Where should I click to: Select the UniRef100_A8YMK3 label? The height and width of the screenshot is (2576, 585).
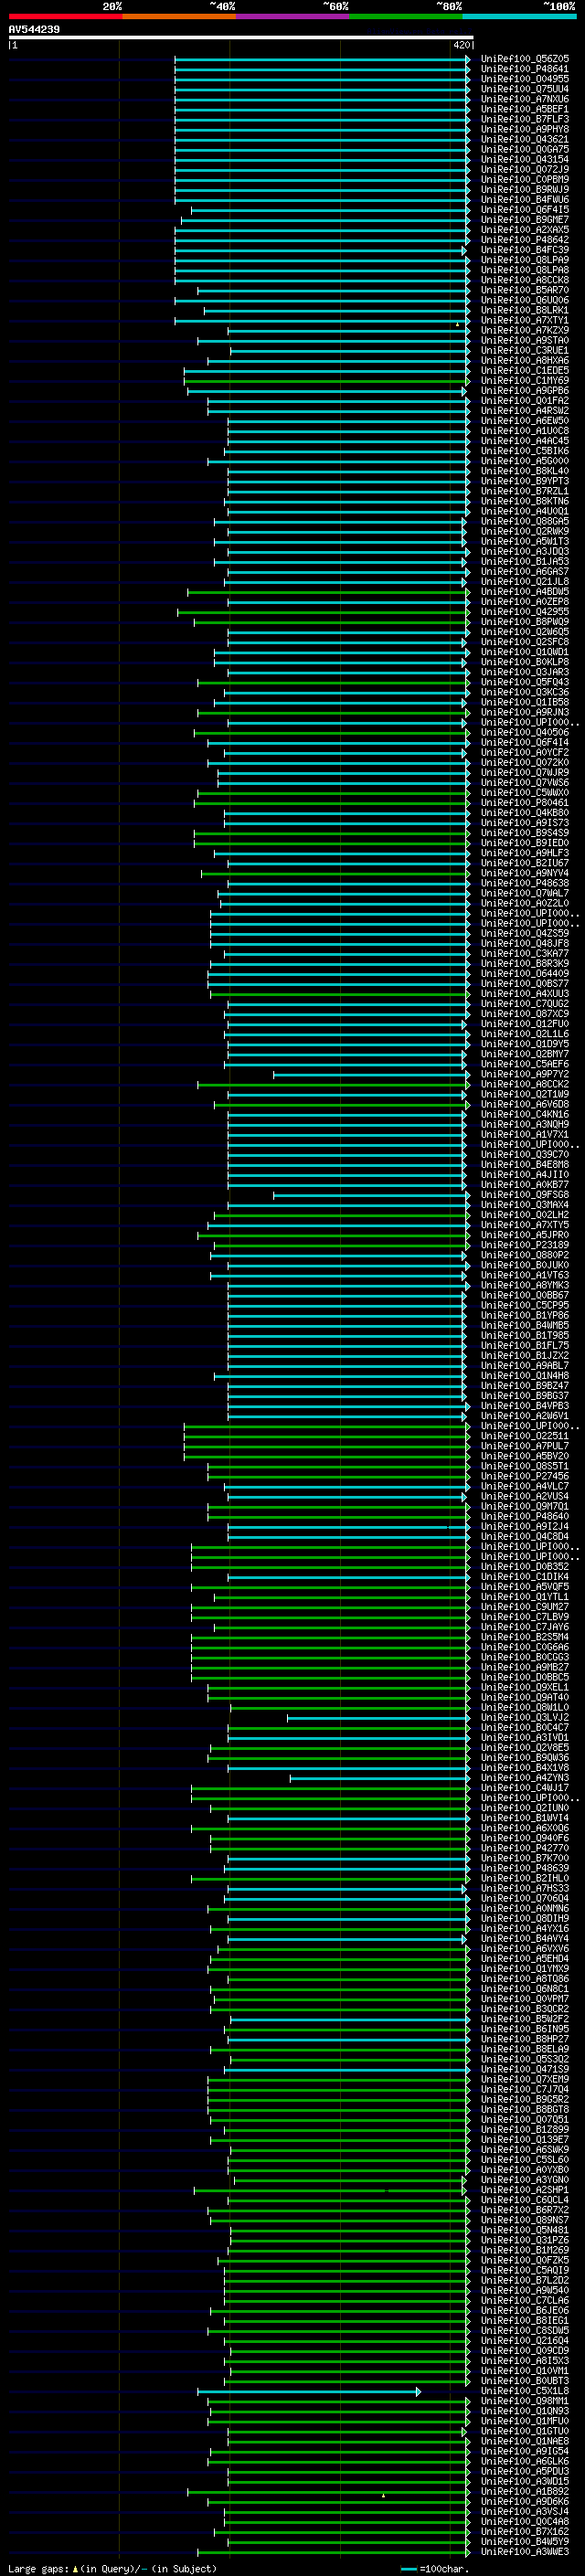[x=524, y=1285]
